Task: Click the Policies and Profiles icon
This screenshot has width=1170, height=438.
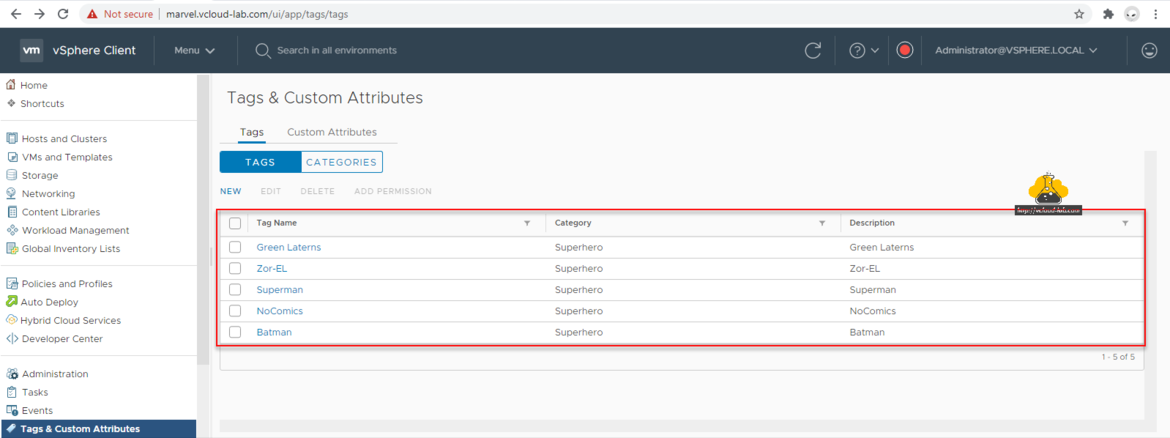Action: [x=11, y=284]
